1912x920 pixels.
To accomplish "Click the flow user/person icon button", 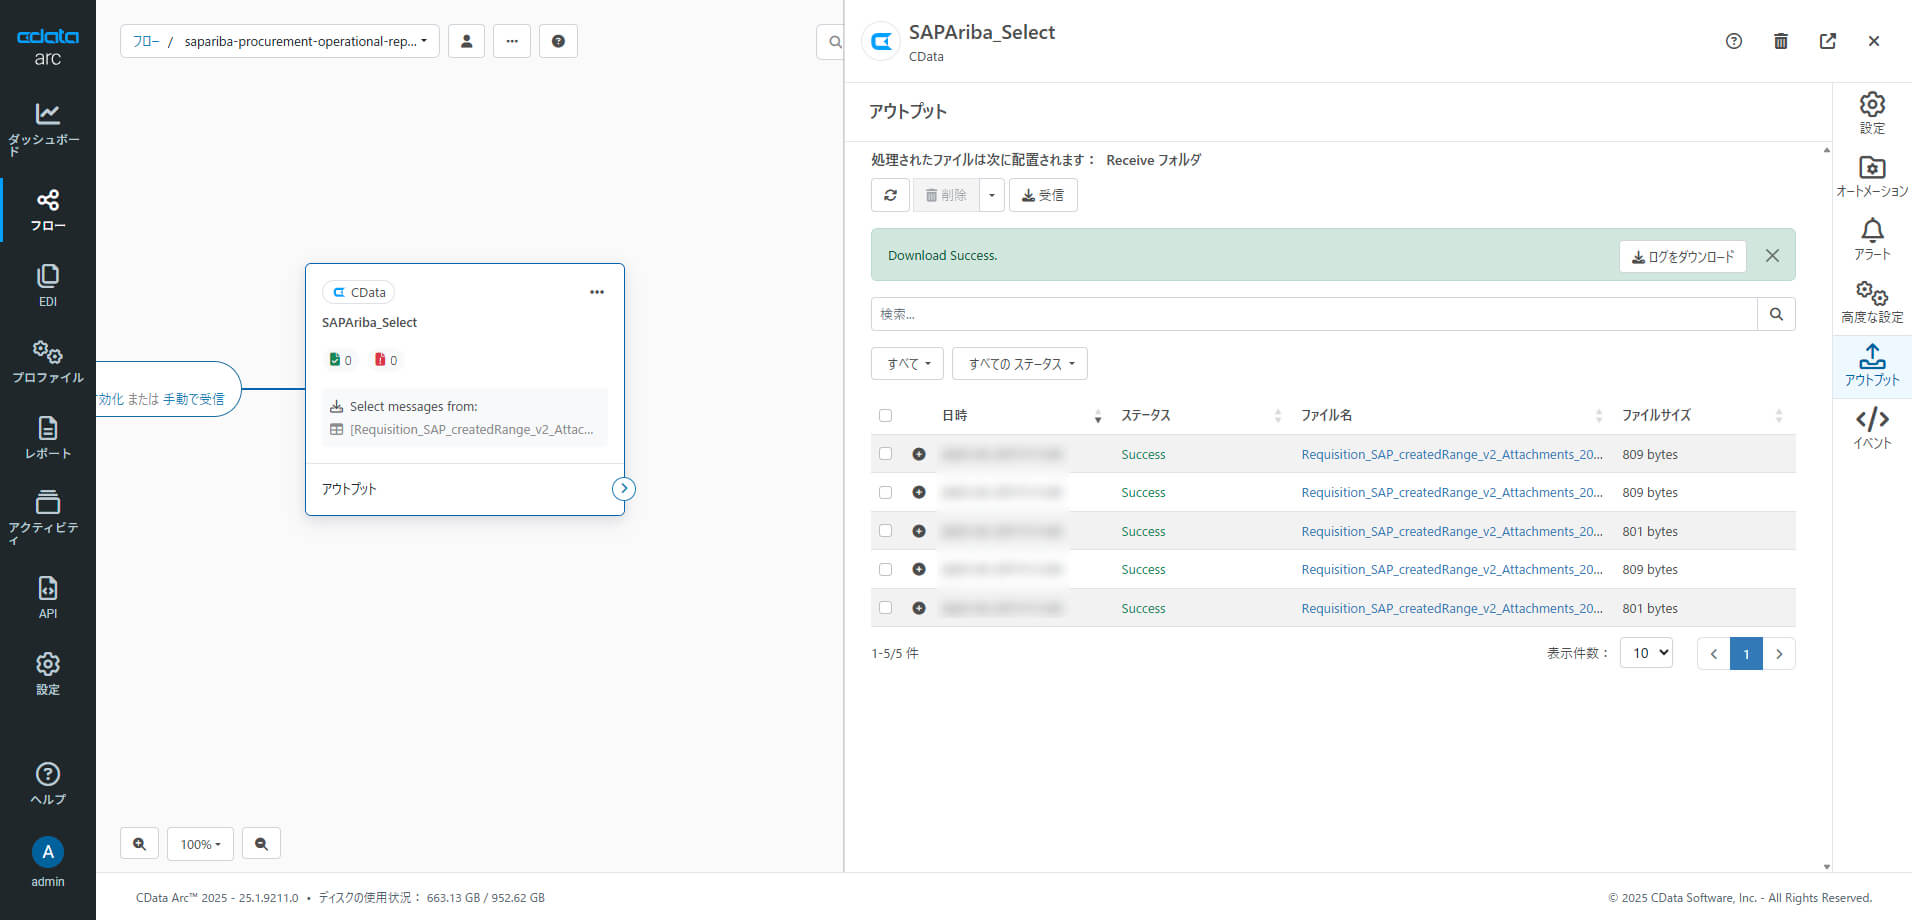I will (466, 41).
